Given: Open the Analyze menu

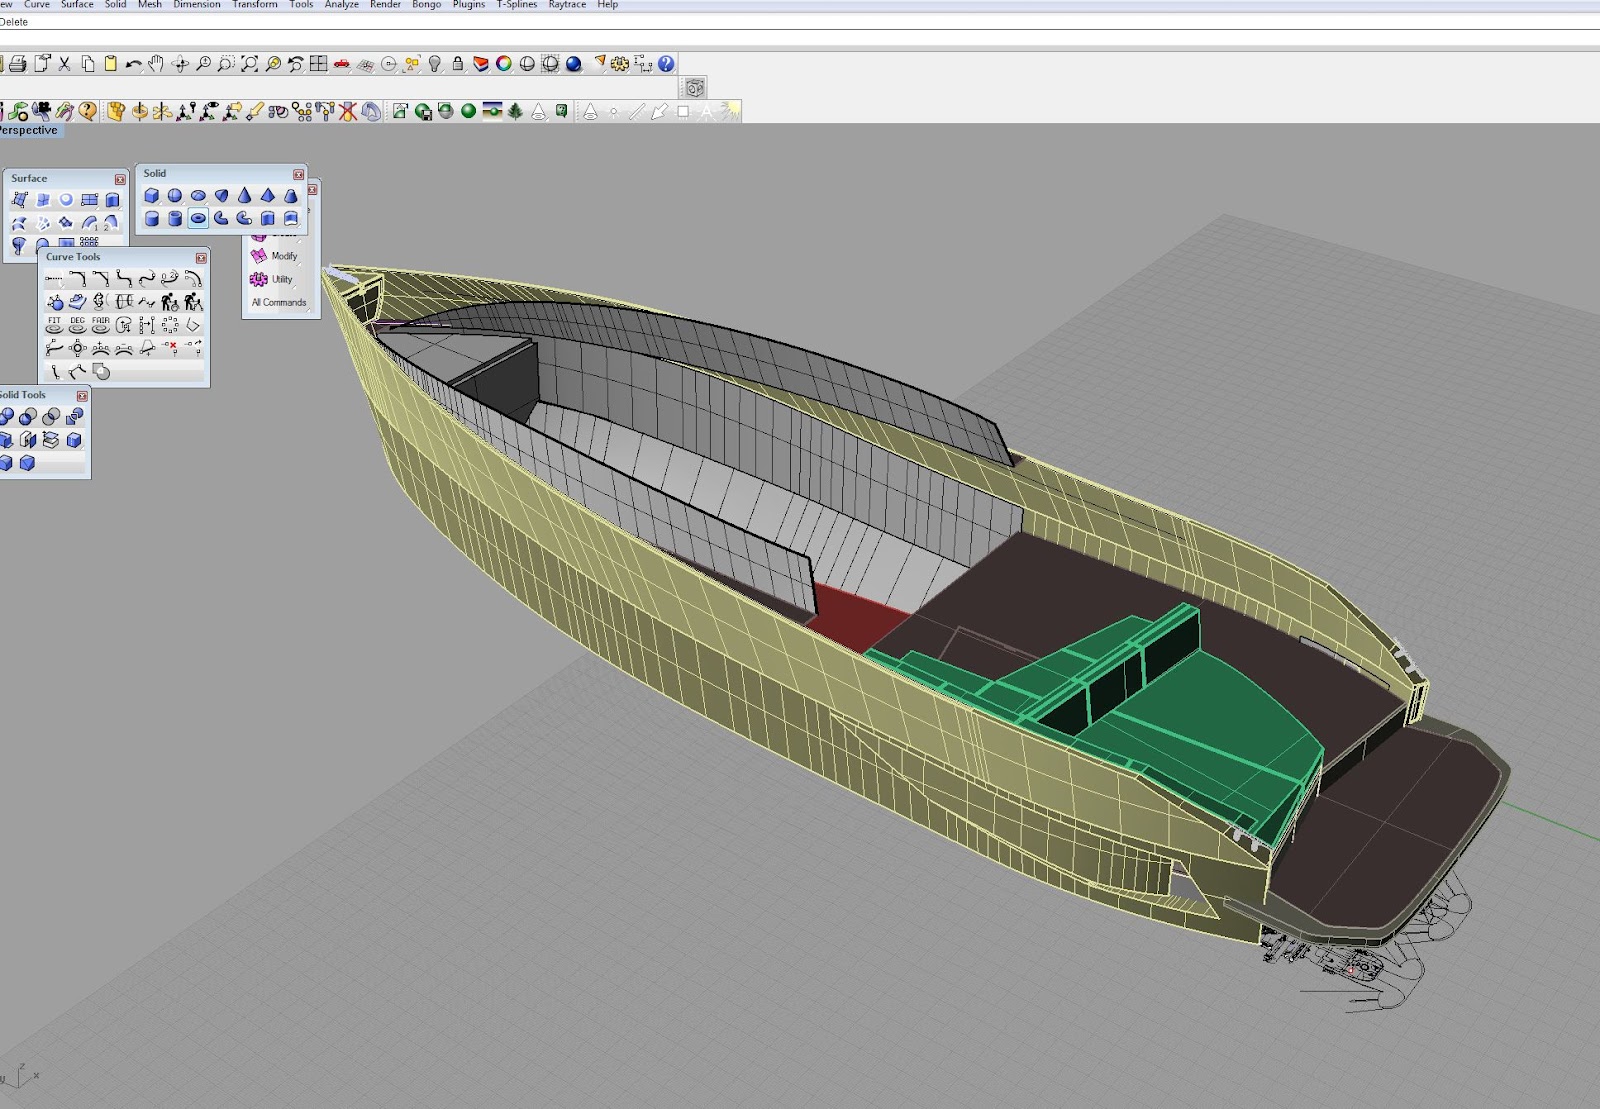Looking at the screenshot, I should (341, 5).
